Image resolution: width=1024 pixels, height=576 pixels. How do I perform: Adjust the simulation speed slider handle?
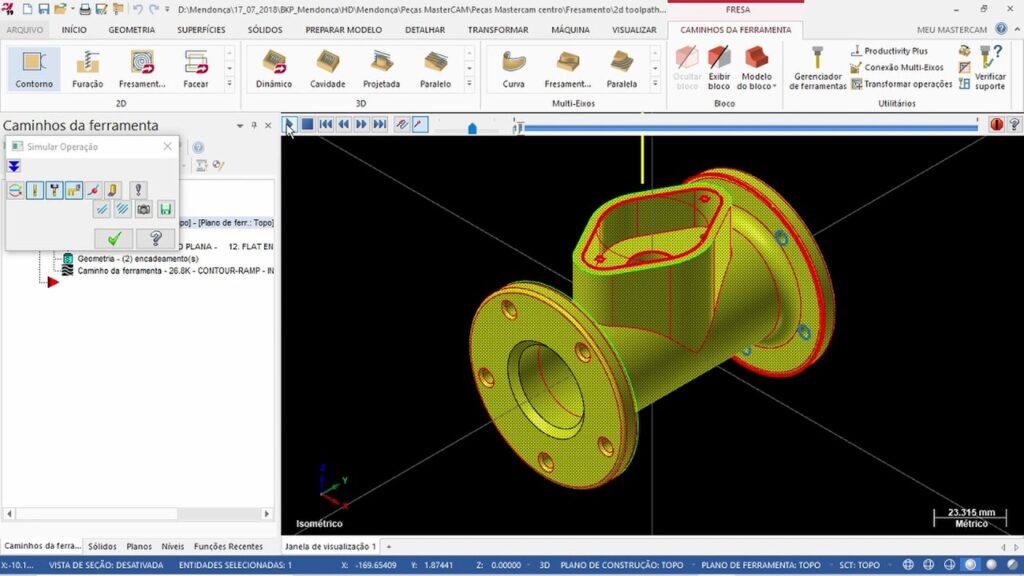point(472,128)
